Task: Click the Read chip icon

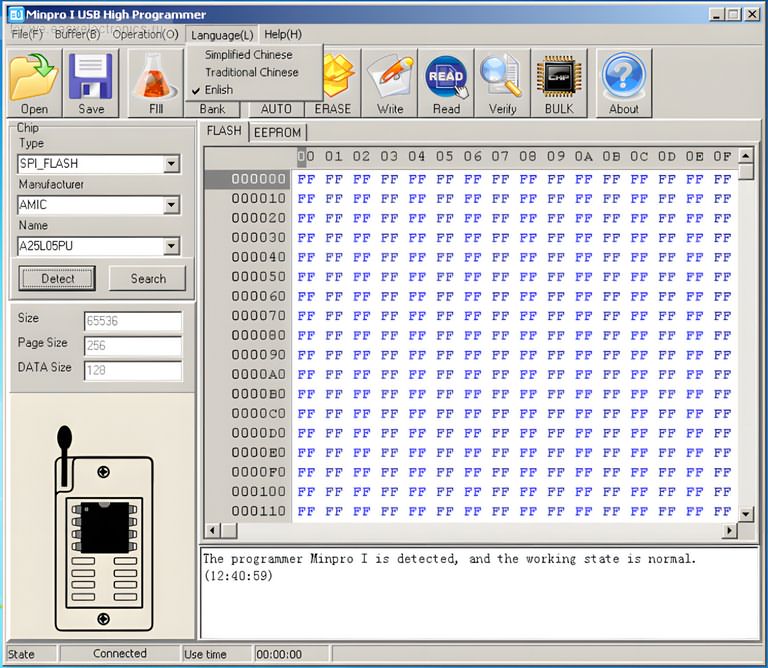Action: 446,83
